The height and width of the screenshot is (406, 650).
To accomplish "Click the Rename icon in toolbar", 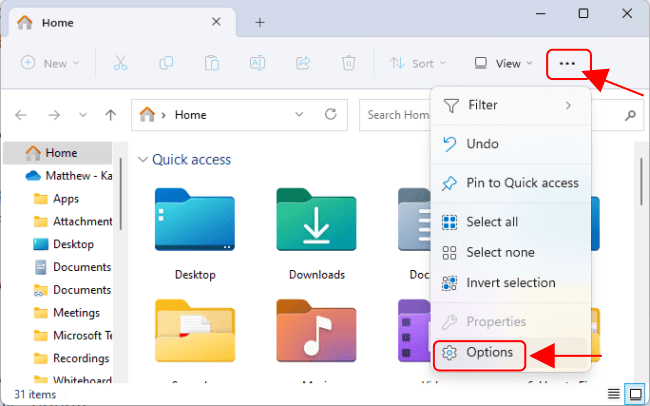I will coord(257,63).
